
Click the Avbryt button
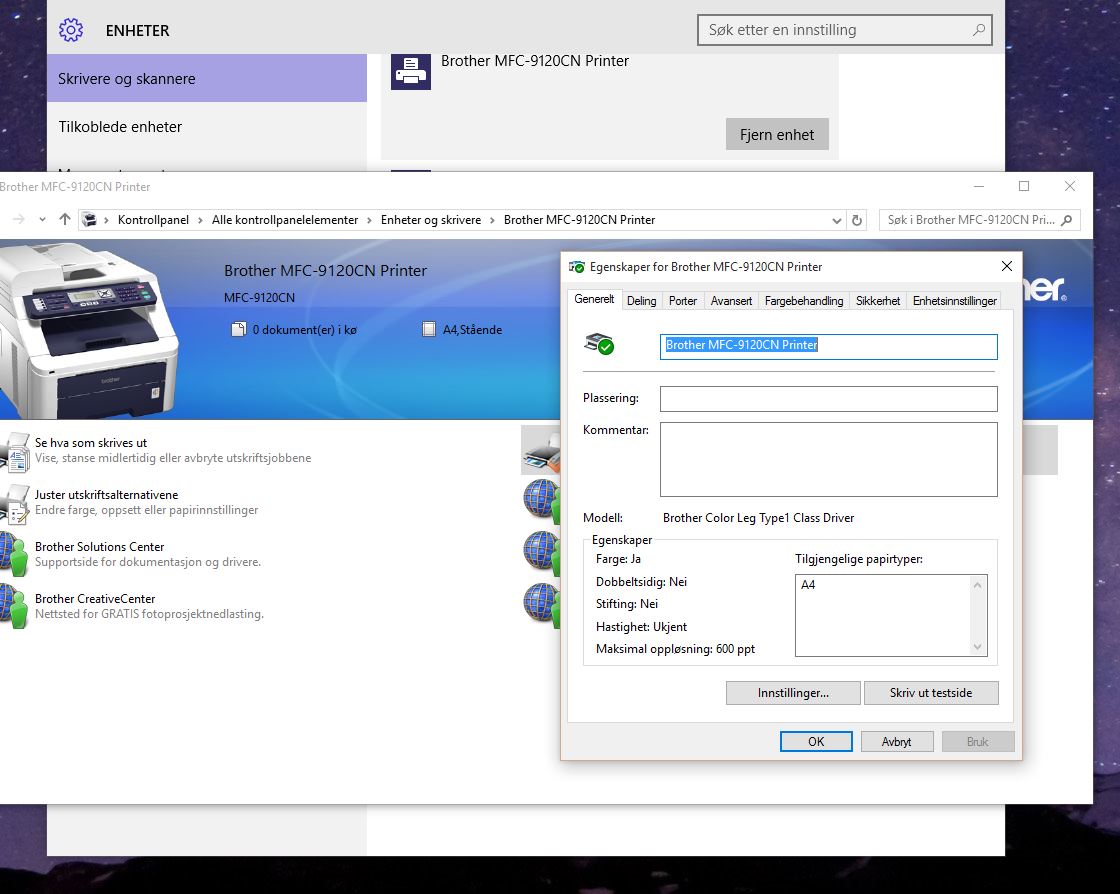(x=896, y=741)
